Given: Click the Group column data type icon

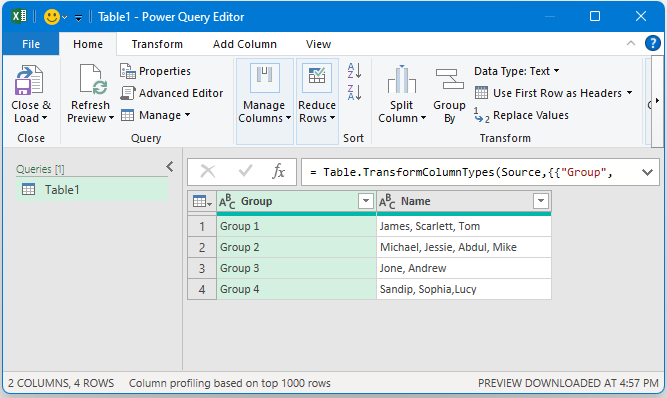Looking at the screenshot, I should pos(227,202).
